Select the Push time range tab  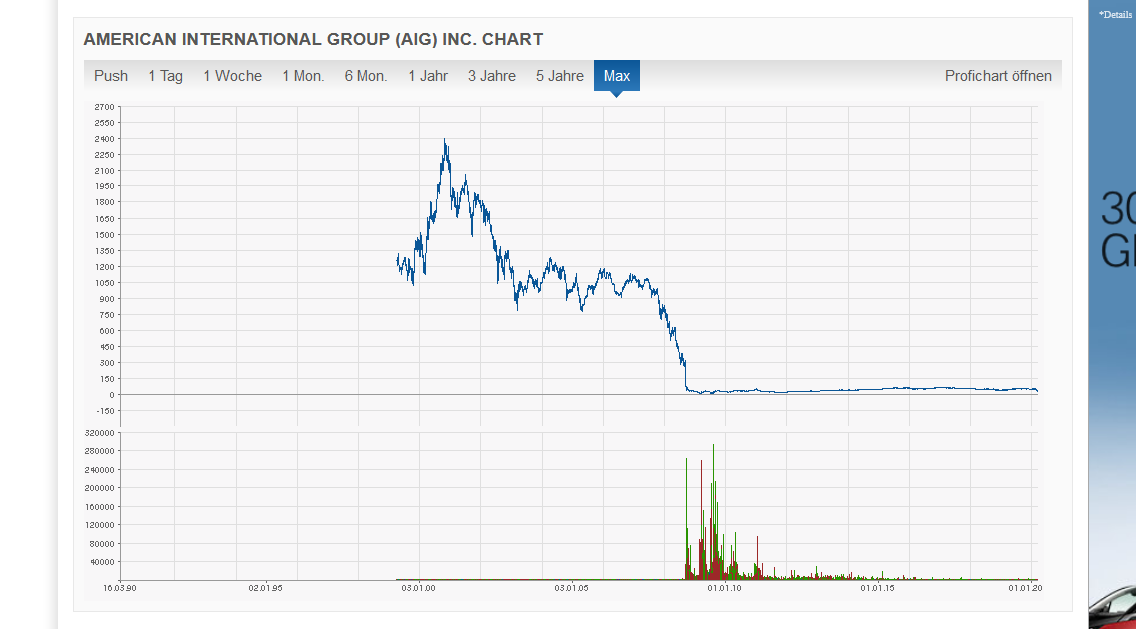pos(111,76)
